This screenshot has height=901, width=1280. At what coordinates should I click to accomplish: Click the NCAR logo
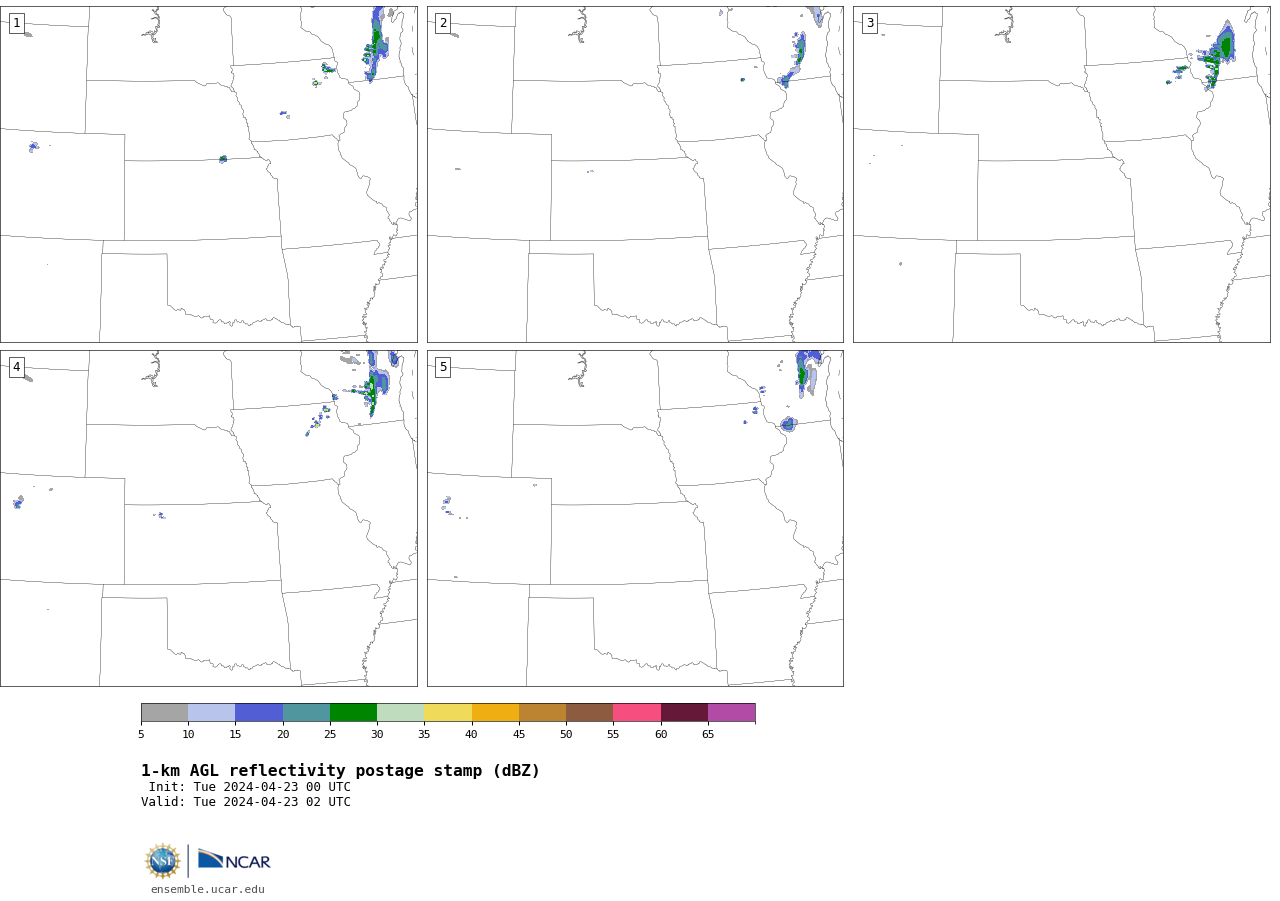click(x=234, y=860)
